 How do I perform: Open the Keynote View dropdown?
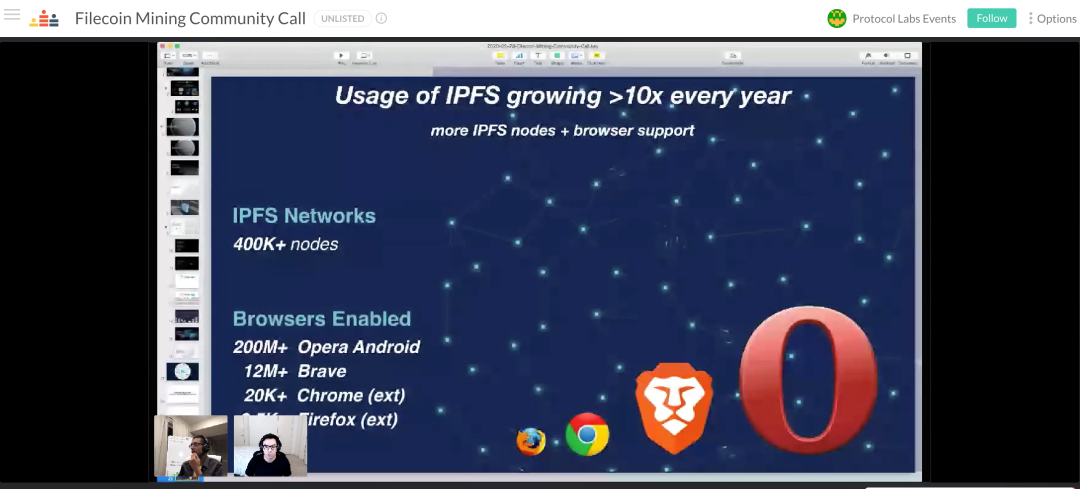[x=168, y=57]
